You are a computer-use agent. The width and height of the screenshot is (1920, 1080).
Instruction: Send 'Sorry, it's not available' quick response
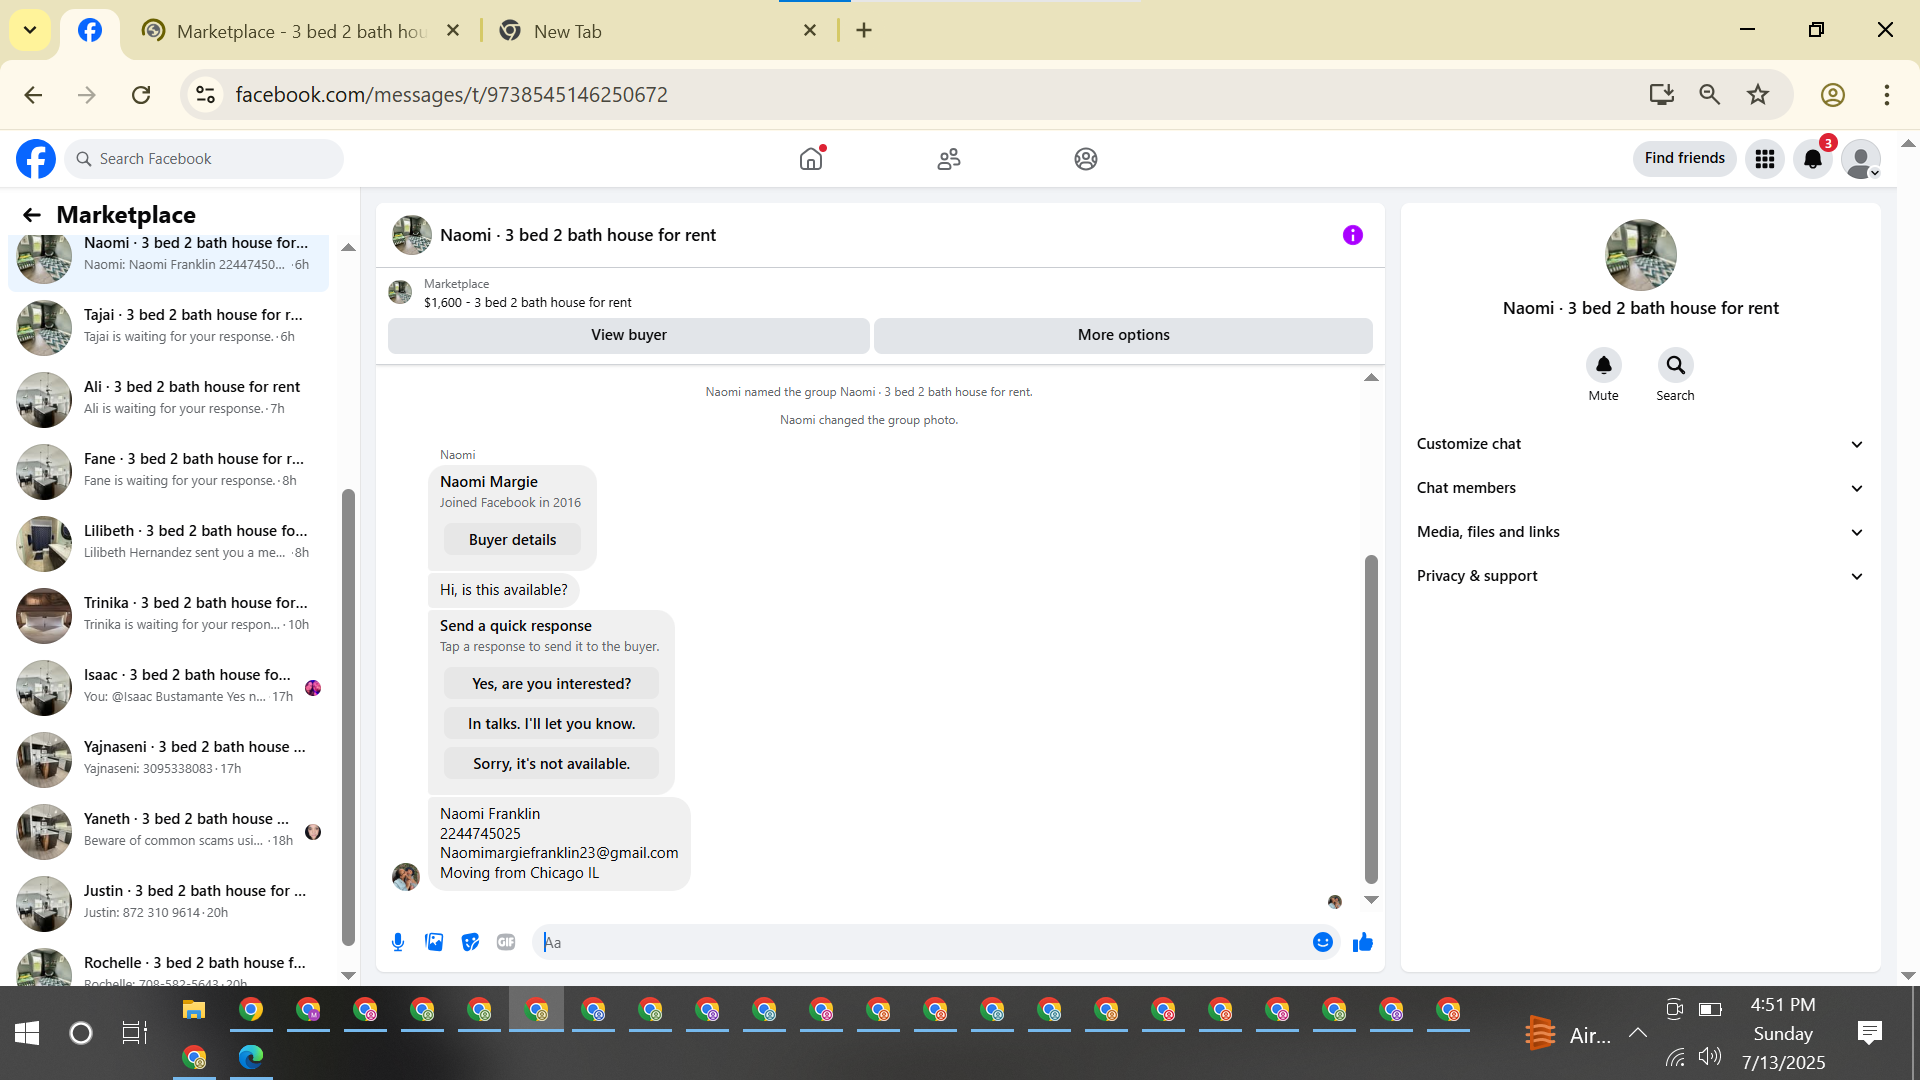[x=551, y=764]
